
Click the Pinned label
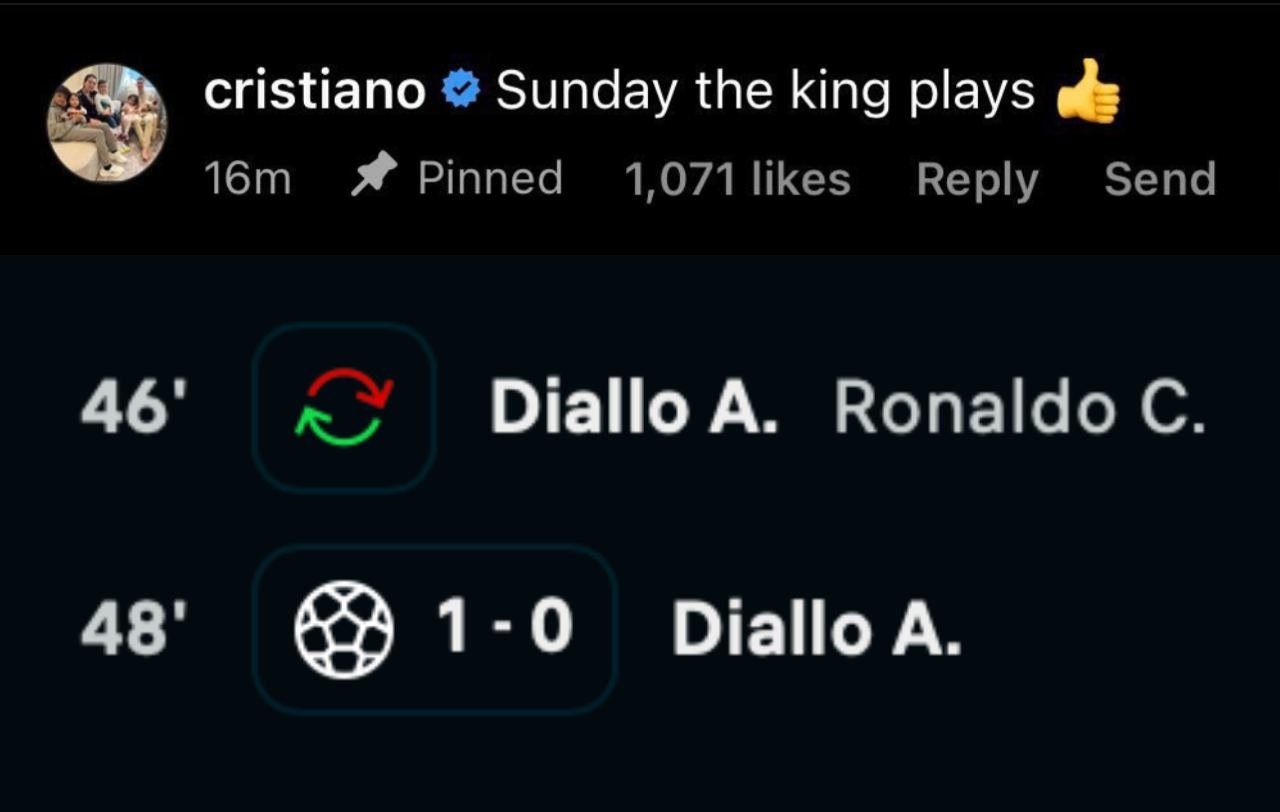490,179
